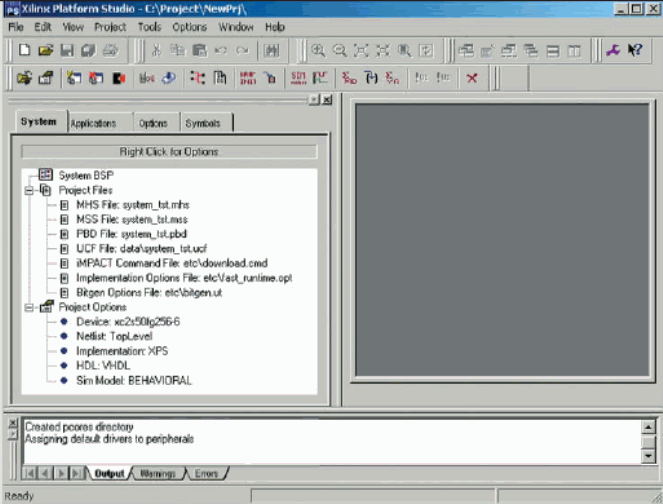
Task: Click the wrench tool icon
Action: coord(613,50)
